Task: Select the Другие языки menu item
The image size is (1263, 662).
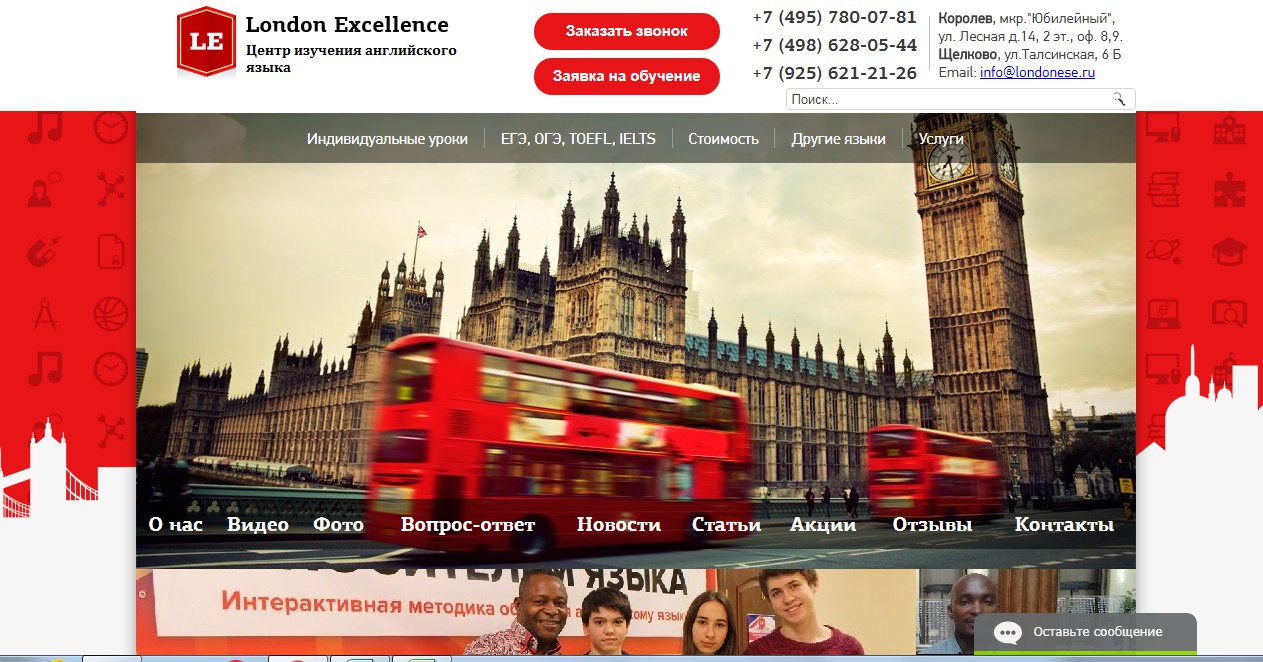Action: (838, 139)
